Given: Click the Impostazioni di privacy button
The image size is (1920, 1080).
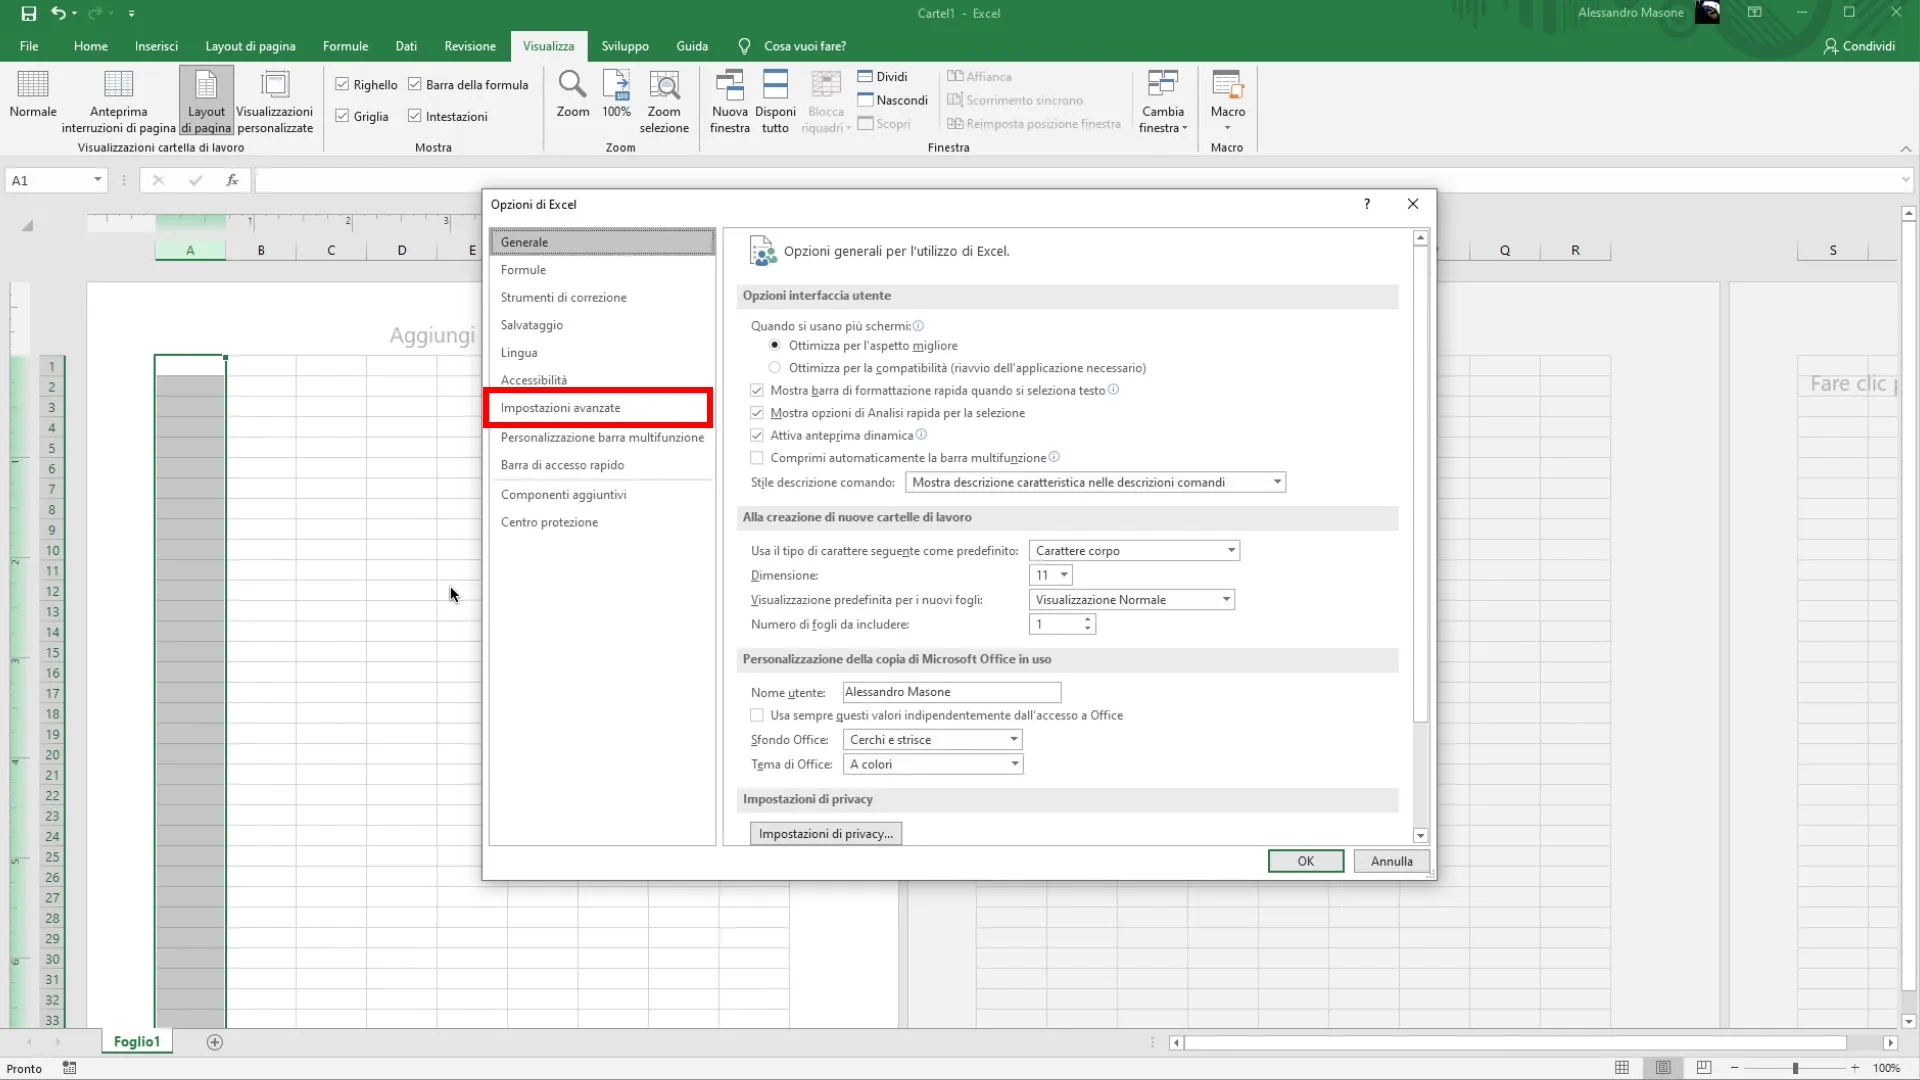Looking at the screenshot, I should coord(825,834).
